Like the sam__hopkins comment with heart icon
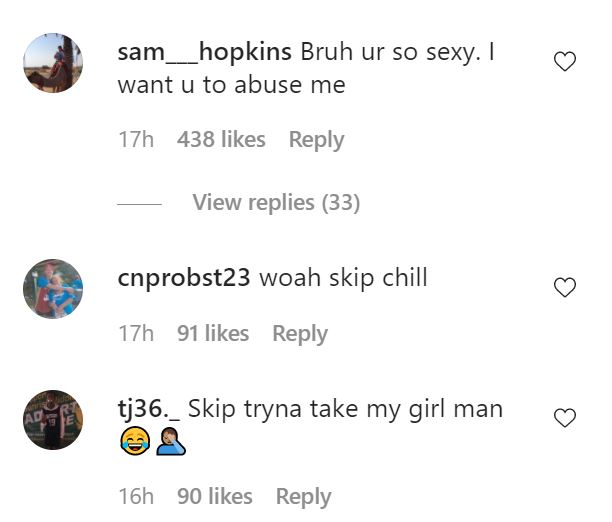 click(565, 62)
